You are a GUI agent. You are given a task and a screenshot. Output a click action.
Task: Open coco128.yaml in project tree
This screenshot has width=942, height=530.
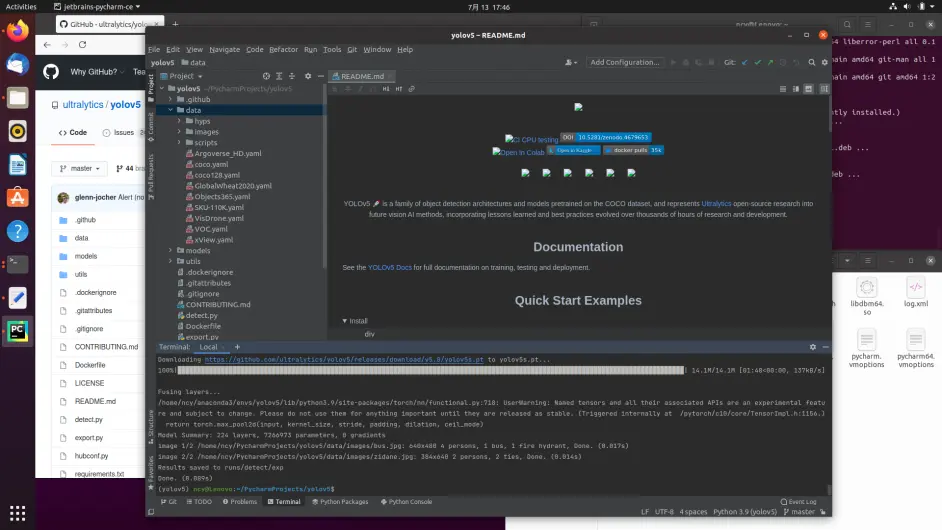click(x=213, y=175)
